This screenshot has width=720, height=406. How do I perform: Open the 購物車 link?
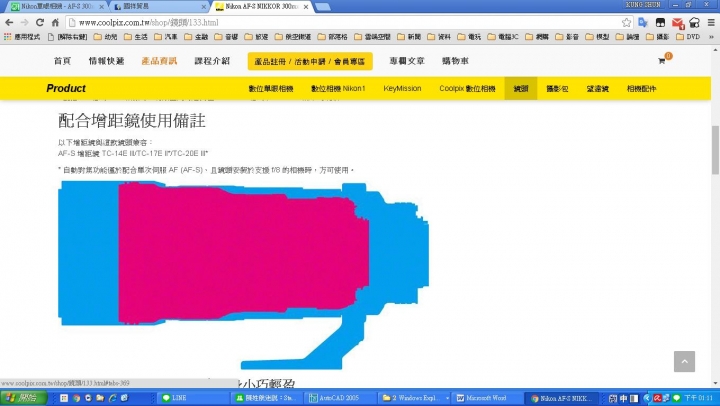(x=455, y=61)
